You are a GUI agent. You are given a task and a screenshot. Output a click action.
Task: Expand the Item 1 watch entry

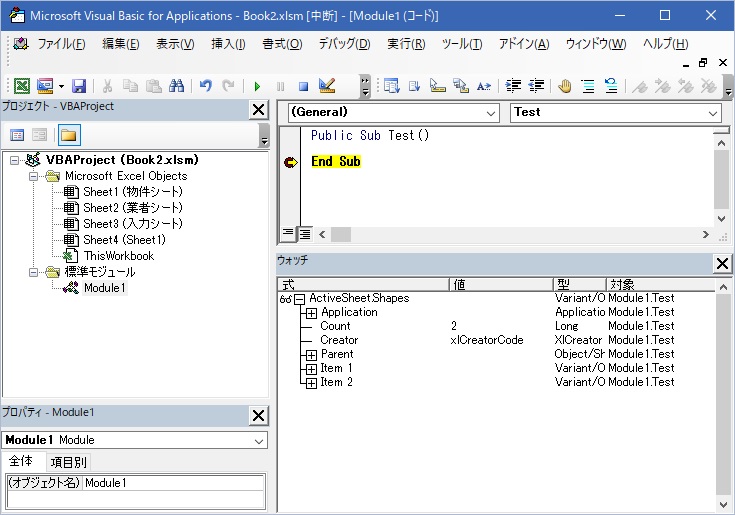point(311,369)
